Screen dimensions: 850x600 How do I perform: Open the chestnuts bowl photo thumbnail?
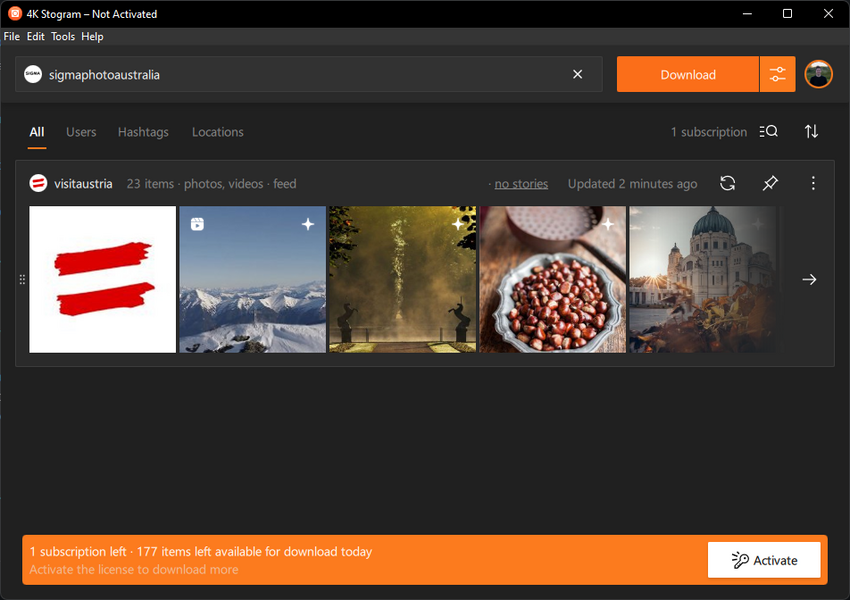[553, 280]
